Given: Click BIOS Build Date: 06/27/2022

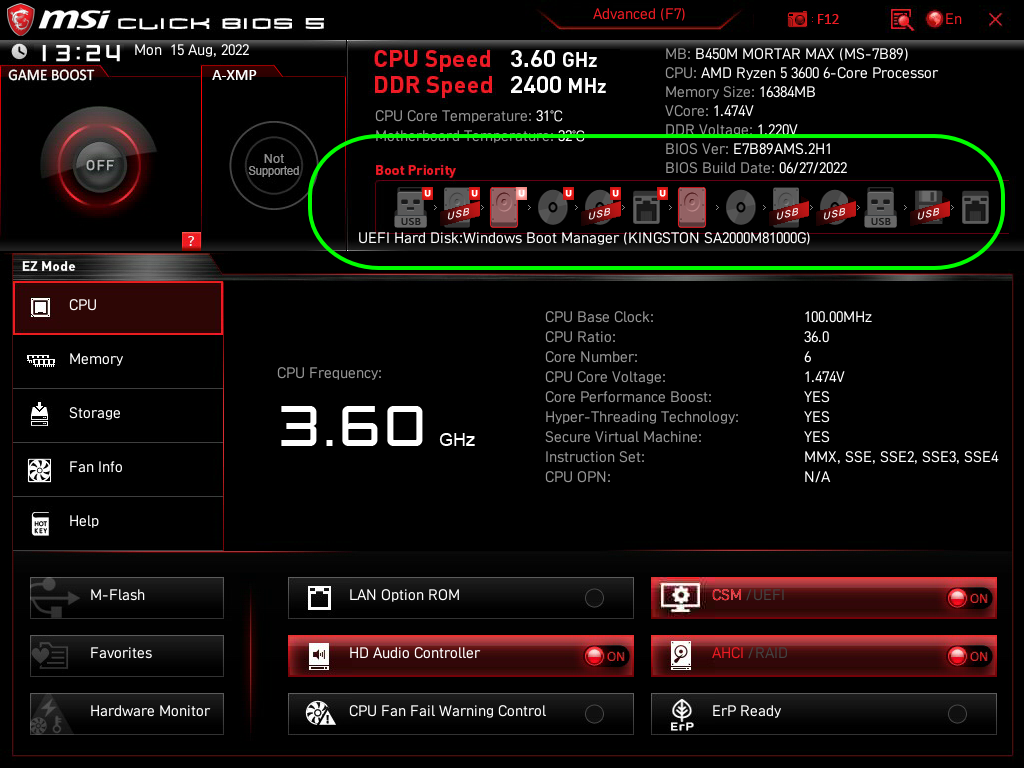Looking at the screenshot, I should coord(756,168).
